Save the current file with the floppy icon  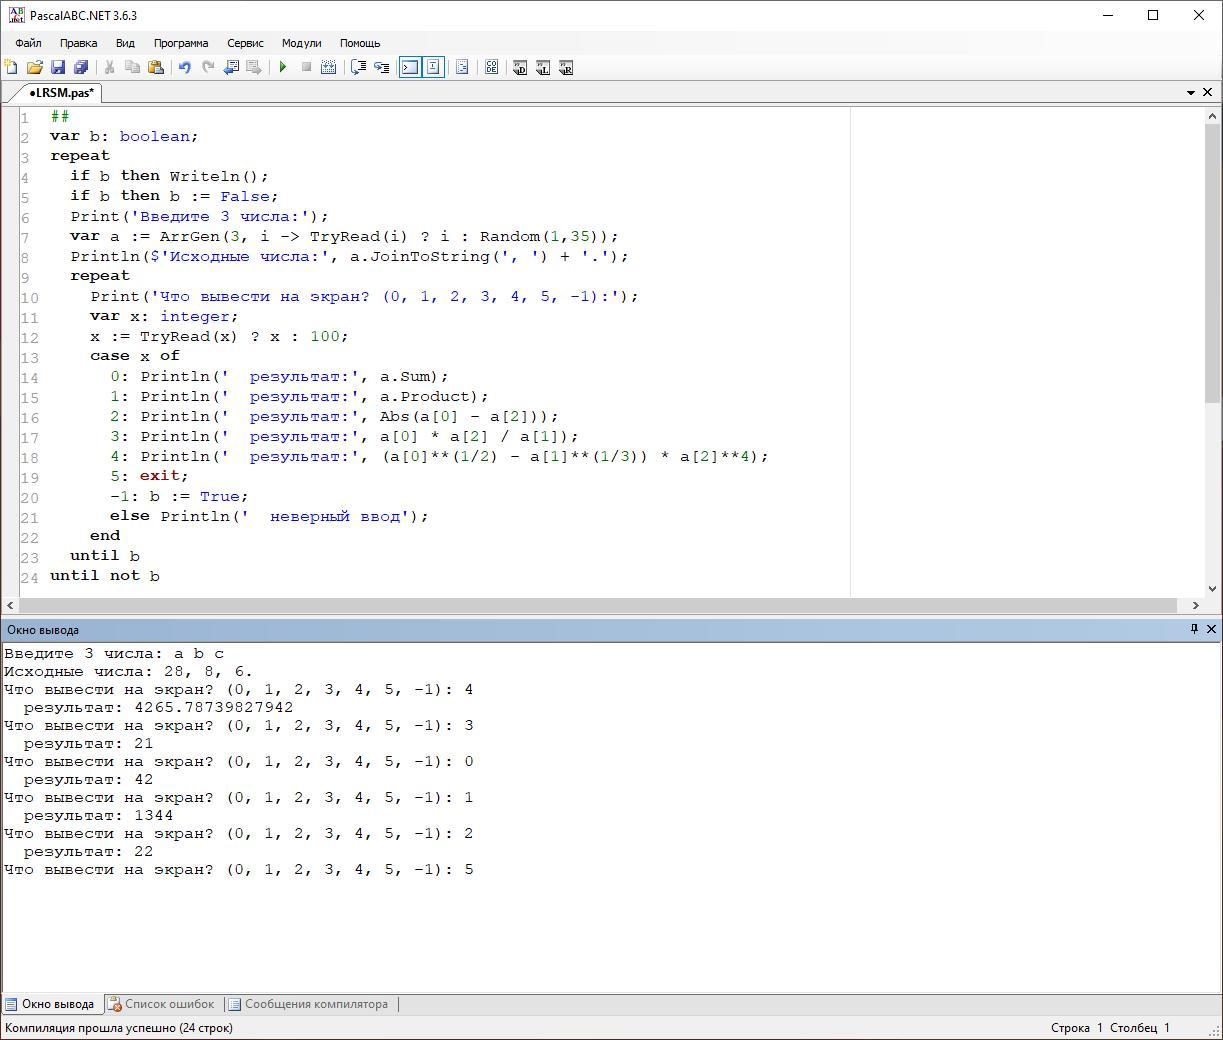(58, 67)
